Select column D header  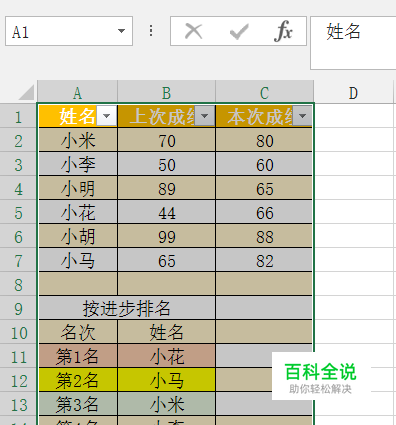point(353,92)
